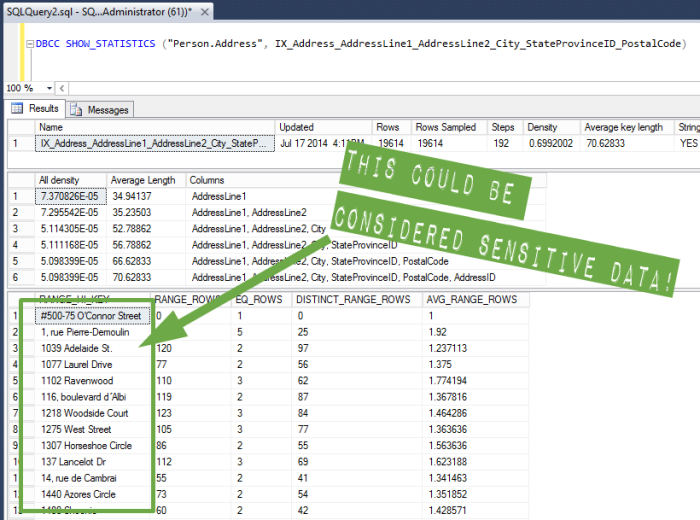Select the 1275 West Street cell
The height and width of the screenshot is (520, 700).
click(x=92, y=429)
